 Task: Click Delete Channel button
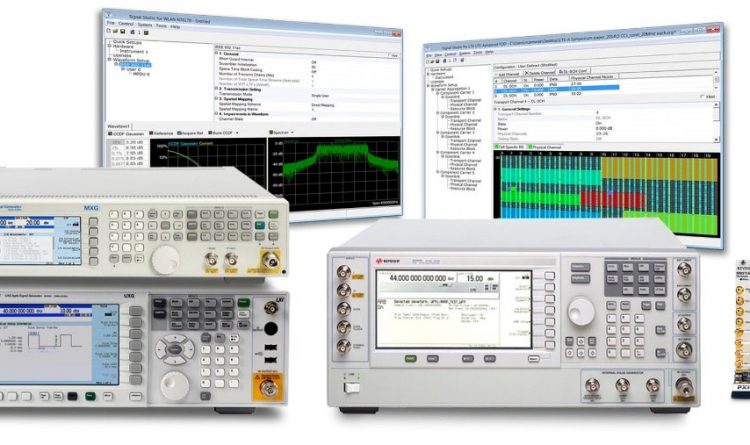tap(540, 73)
